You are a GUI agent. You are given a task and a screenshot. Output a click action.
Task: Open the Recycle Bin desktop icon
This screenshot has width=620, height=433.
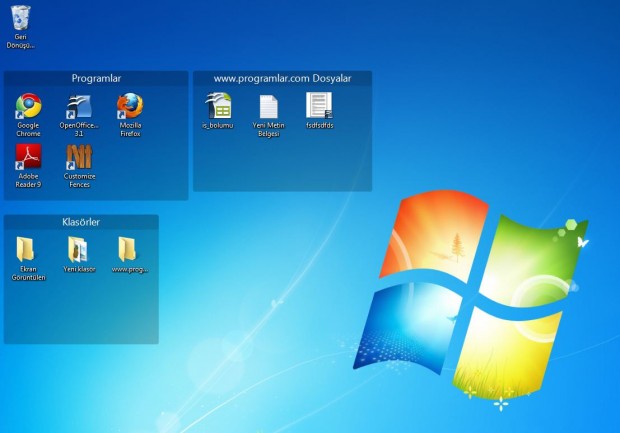coord(20,19)
